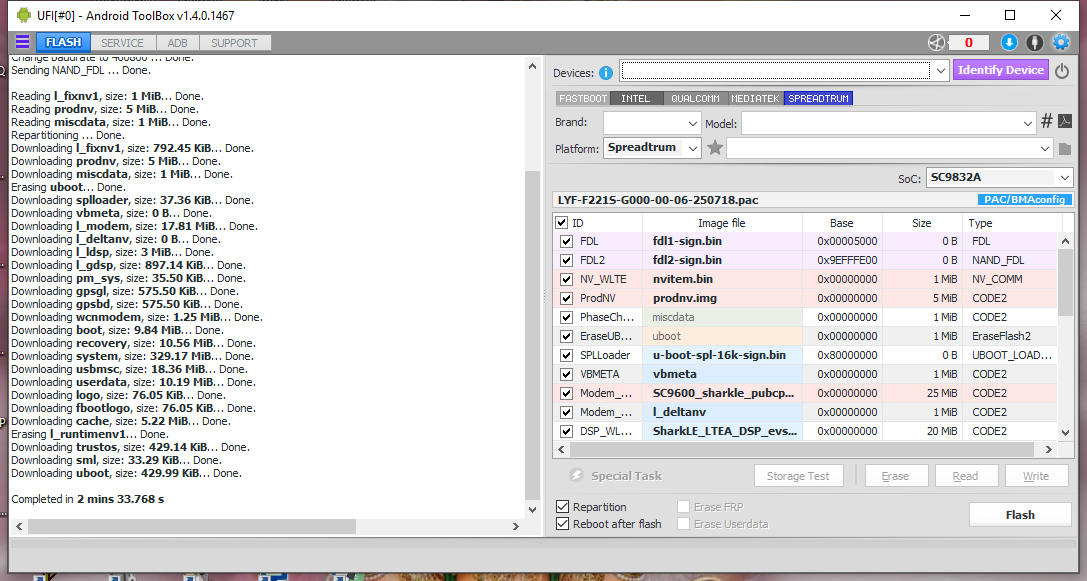Click the Write button
This screenshot has width=1087, height=581.
coord(1036,476)
